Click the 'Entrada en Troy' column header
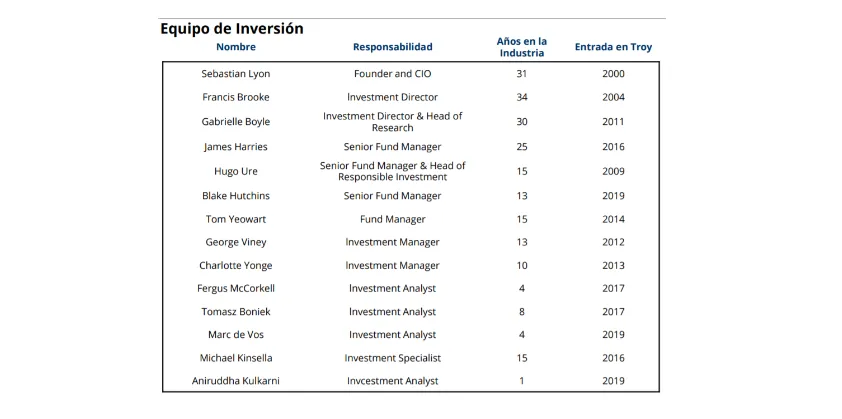The height and width of the screenshot is (419, 842). (x=613, y=47)
